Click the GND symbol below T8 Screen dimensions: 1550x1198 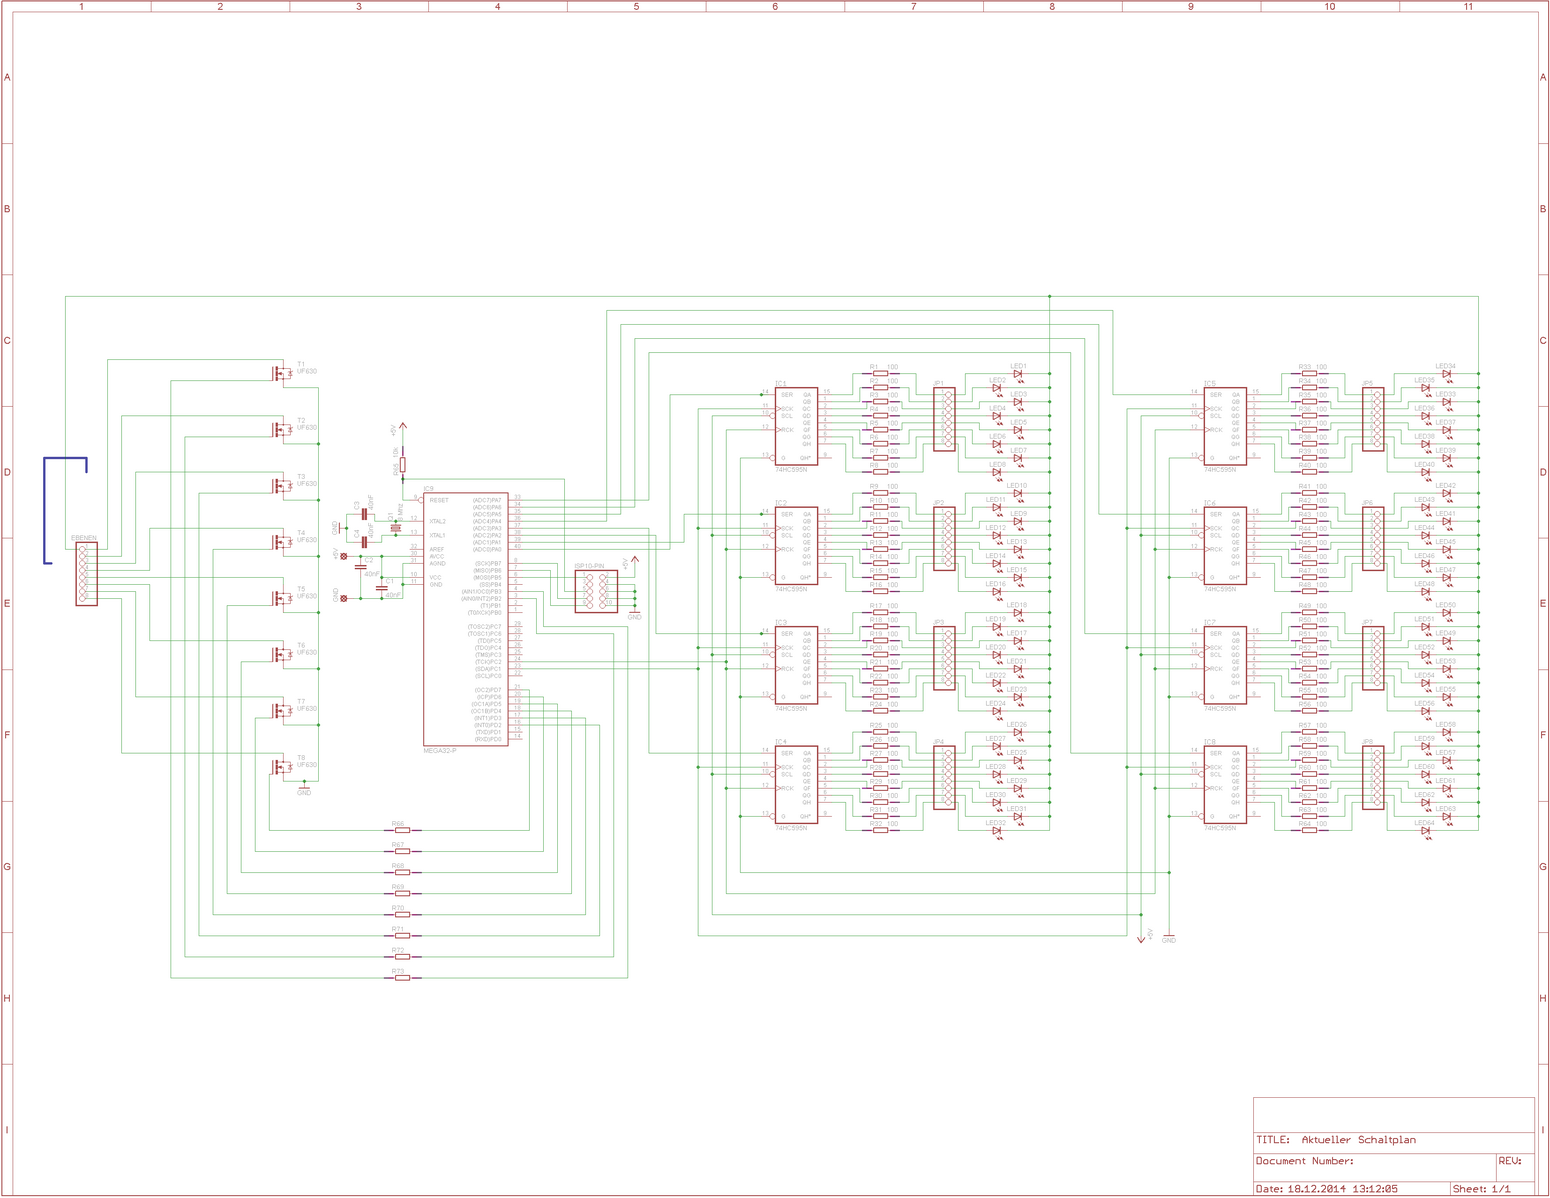(304, 788)
